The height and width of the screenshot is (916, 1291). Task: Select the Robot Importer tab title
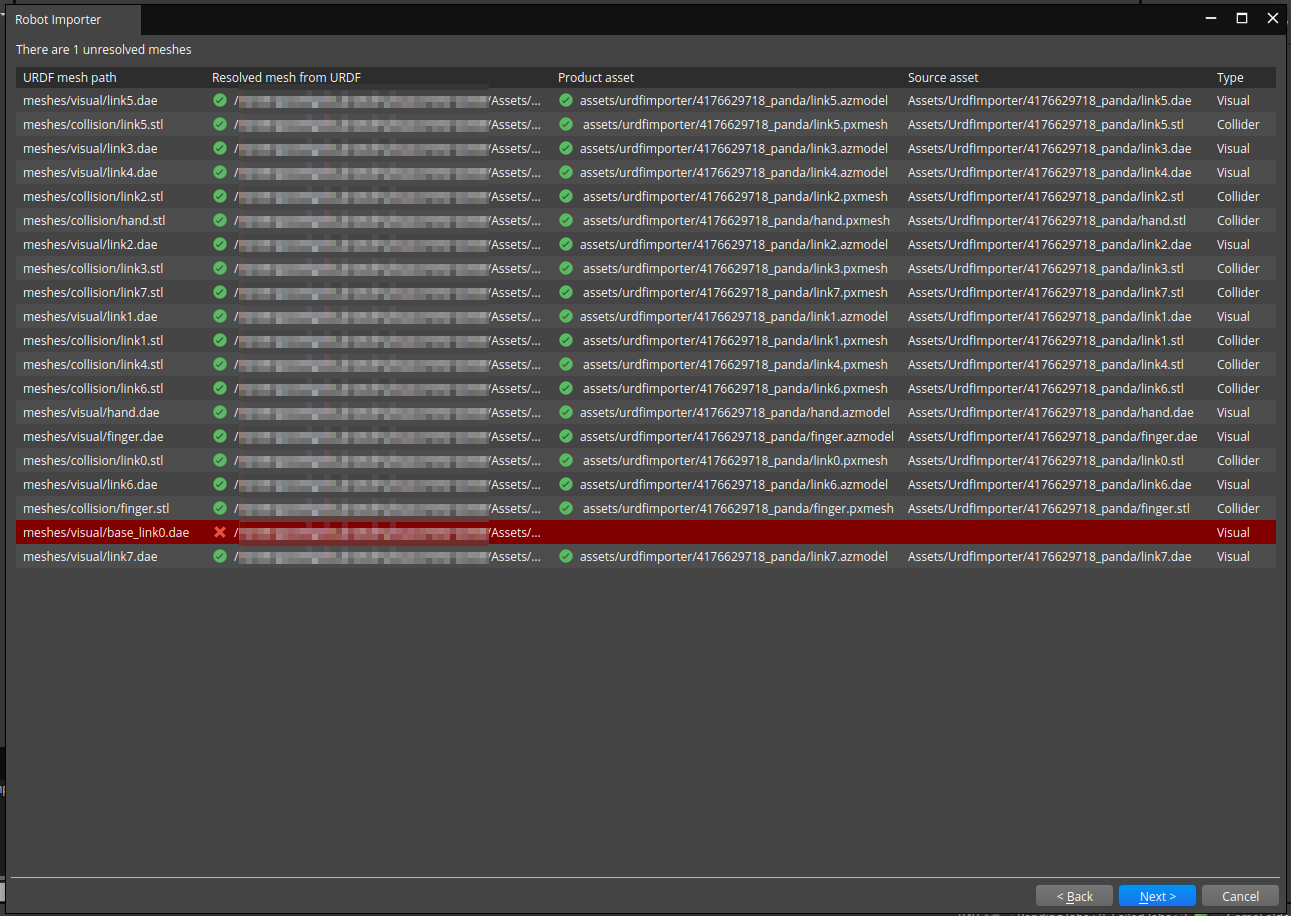(x=58, y=19)
